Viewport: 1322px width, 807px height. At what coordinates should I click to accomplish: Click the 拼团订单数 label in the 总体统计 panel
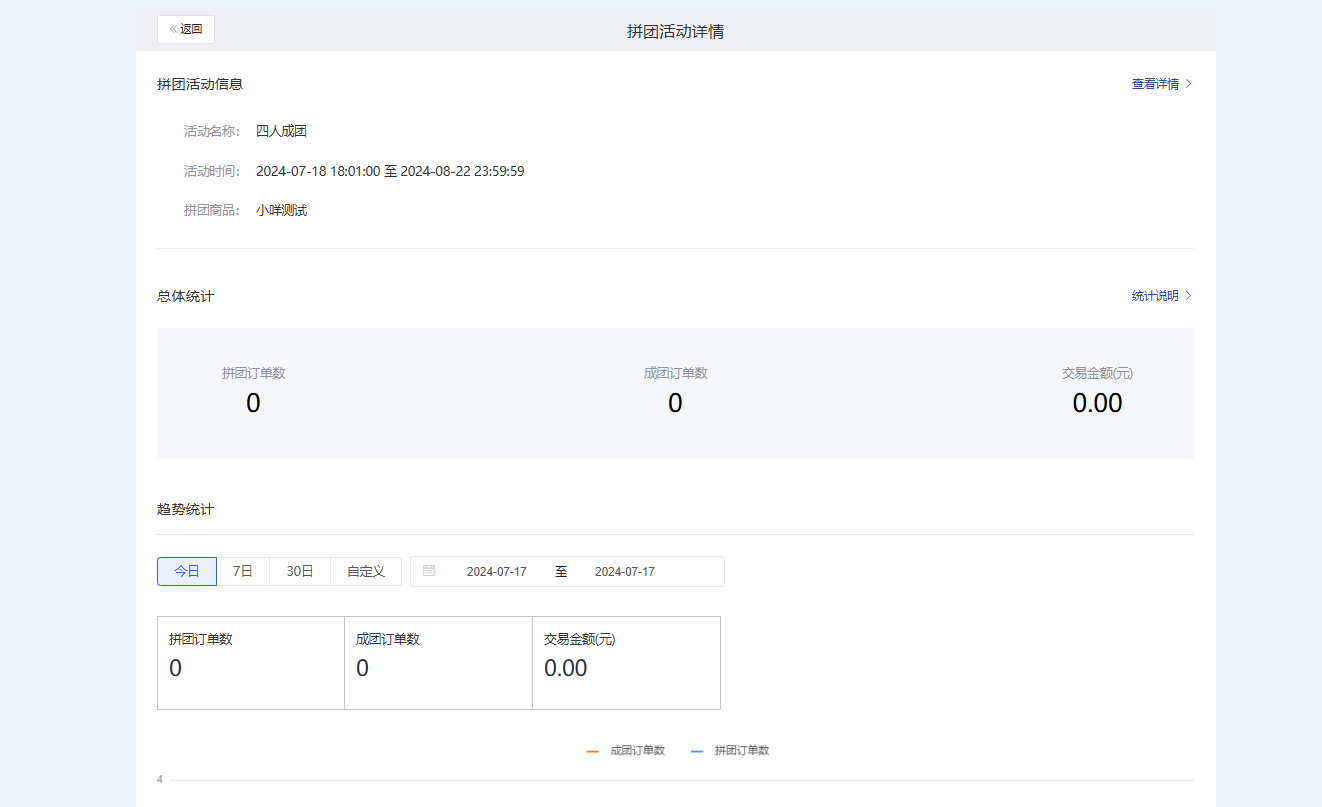click(x=254, y=373)
